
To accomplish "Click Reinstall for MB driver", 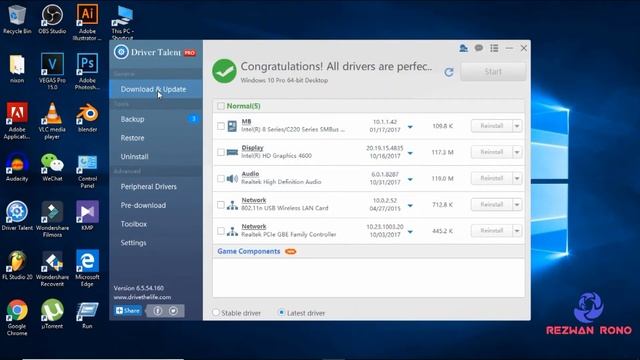I will pyautogui.click(x=491, y=126).
